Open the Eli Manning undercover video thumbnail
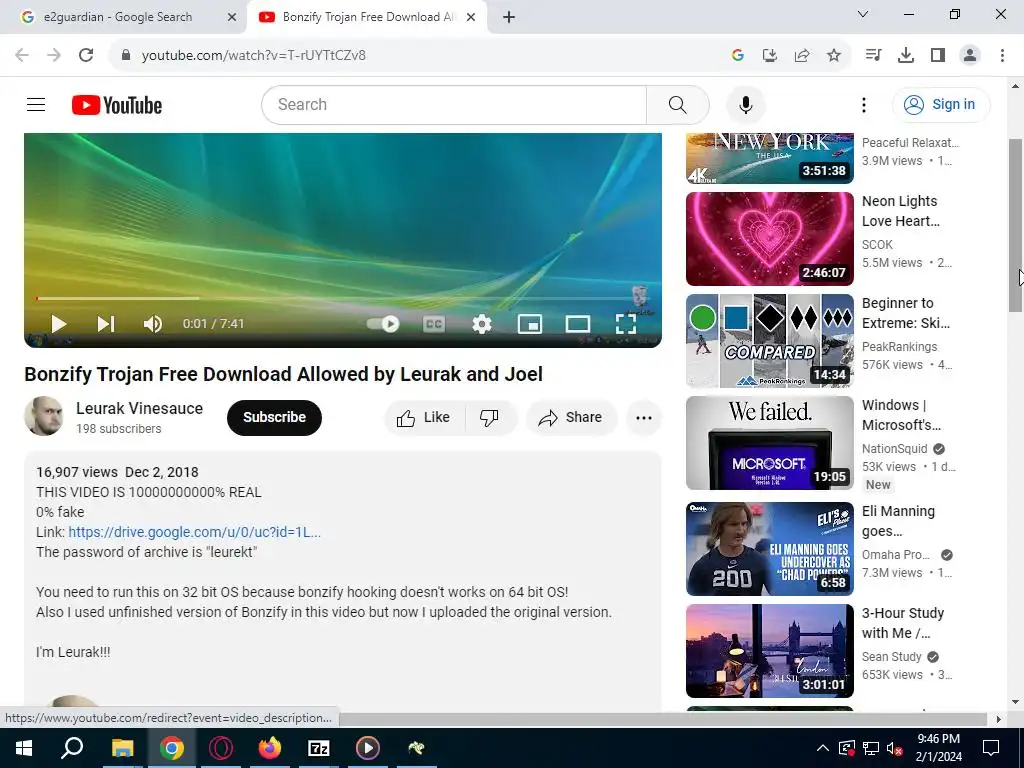 tap(769, 549)
